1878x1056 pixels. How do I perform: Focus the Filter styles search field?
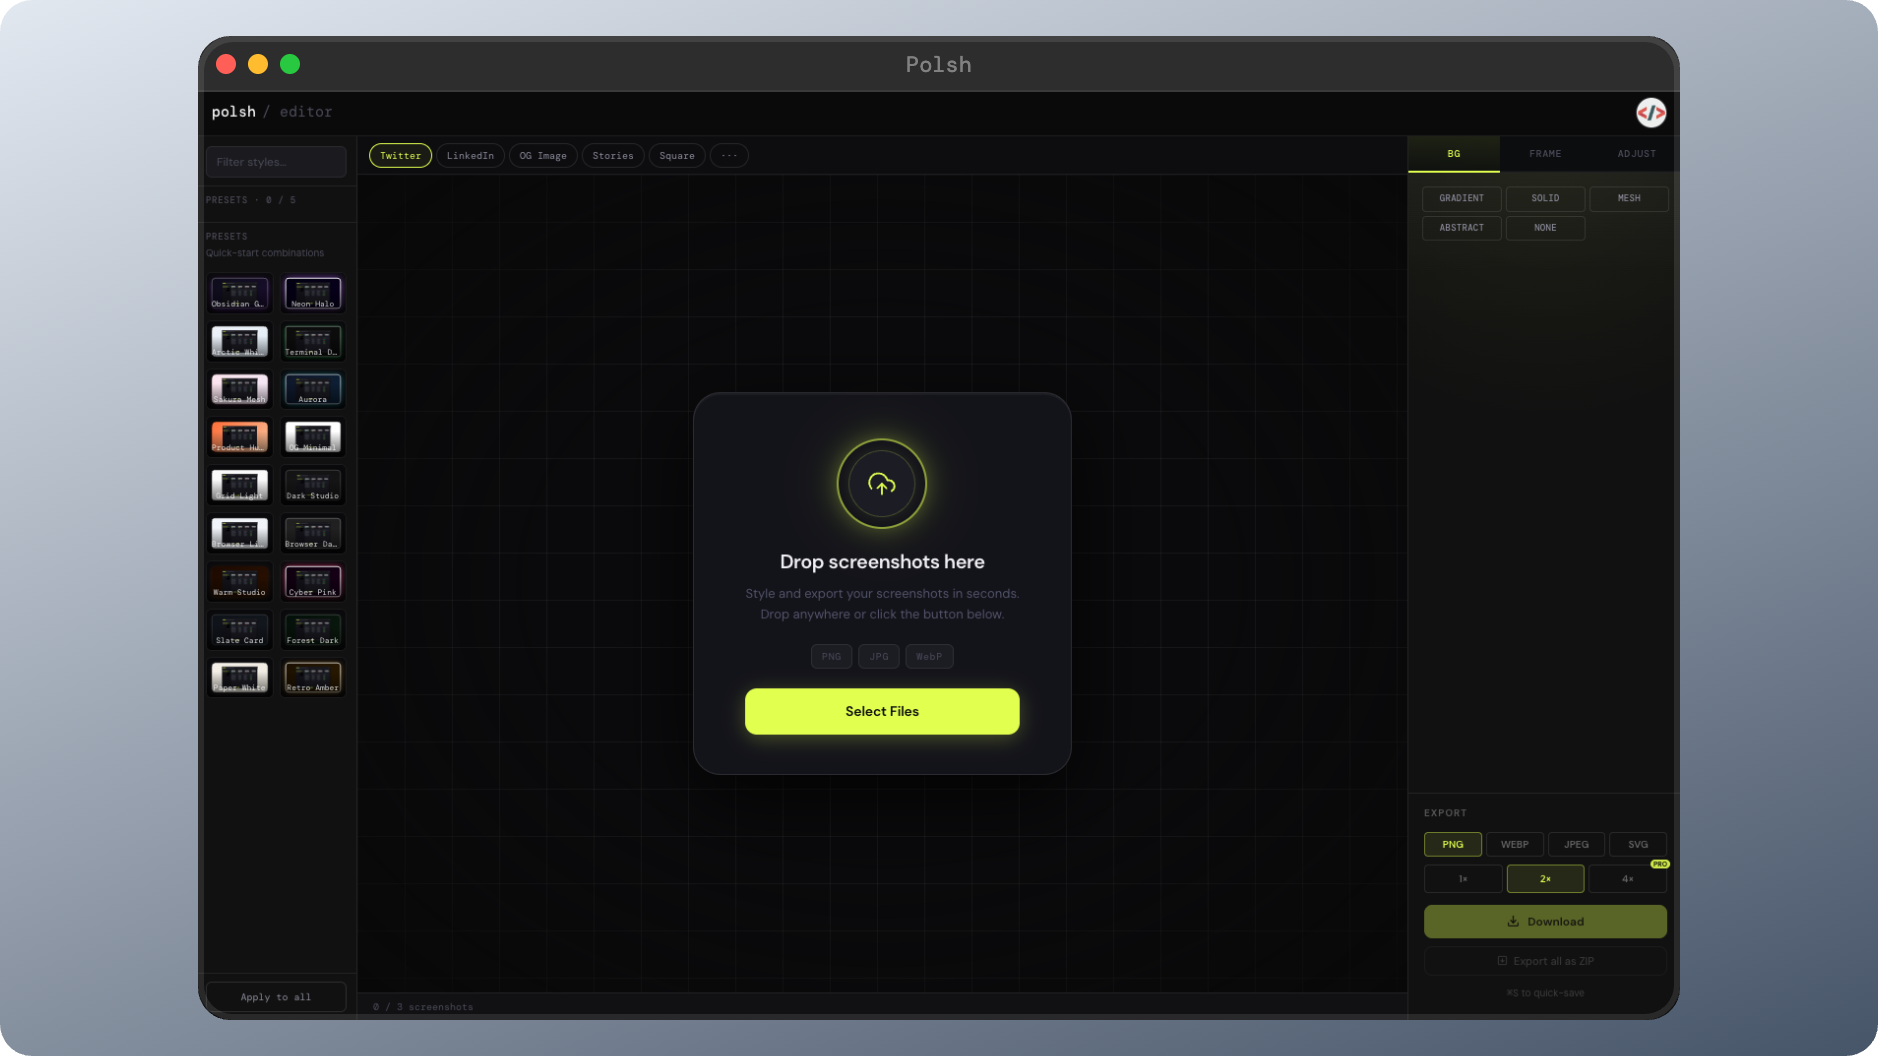pos(276,162)
